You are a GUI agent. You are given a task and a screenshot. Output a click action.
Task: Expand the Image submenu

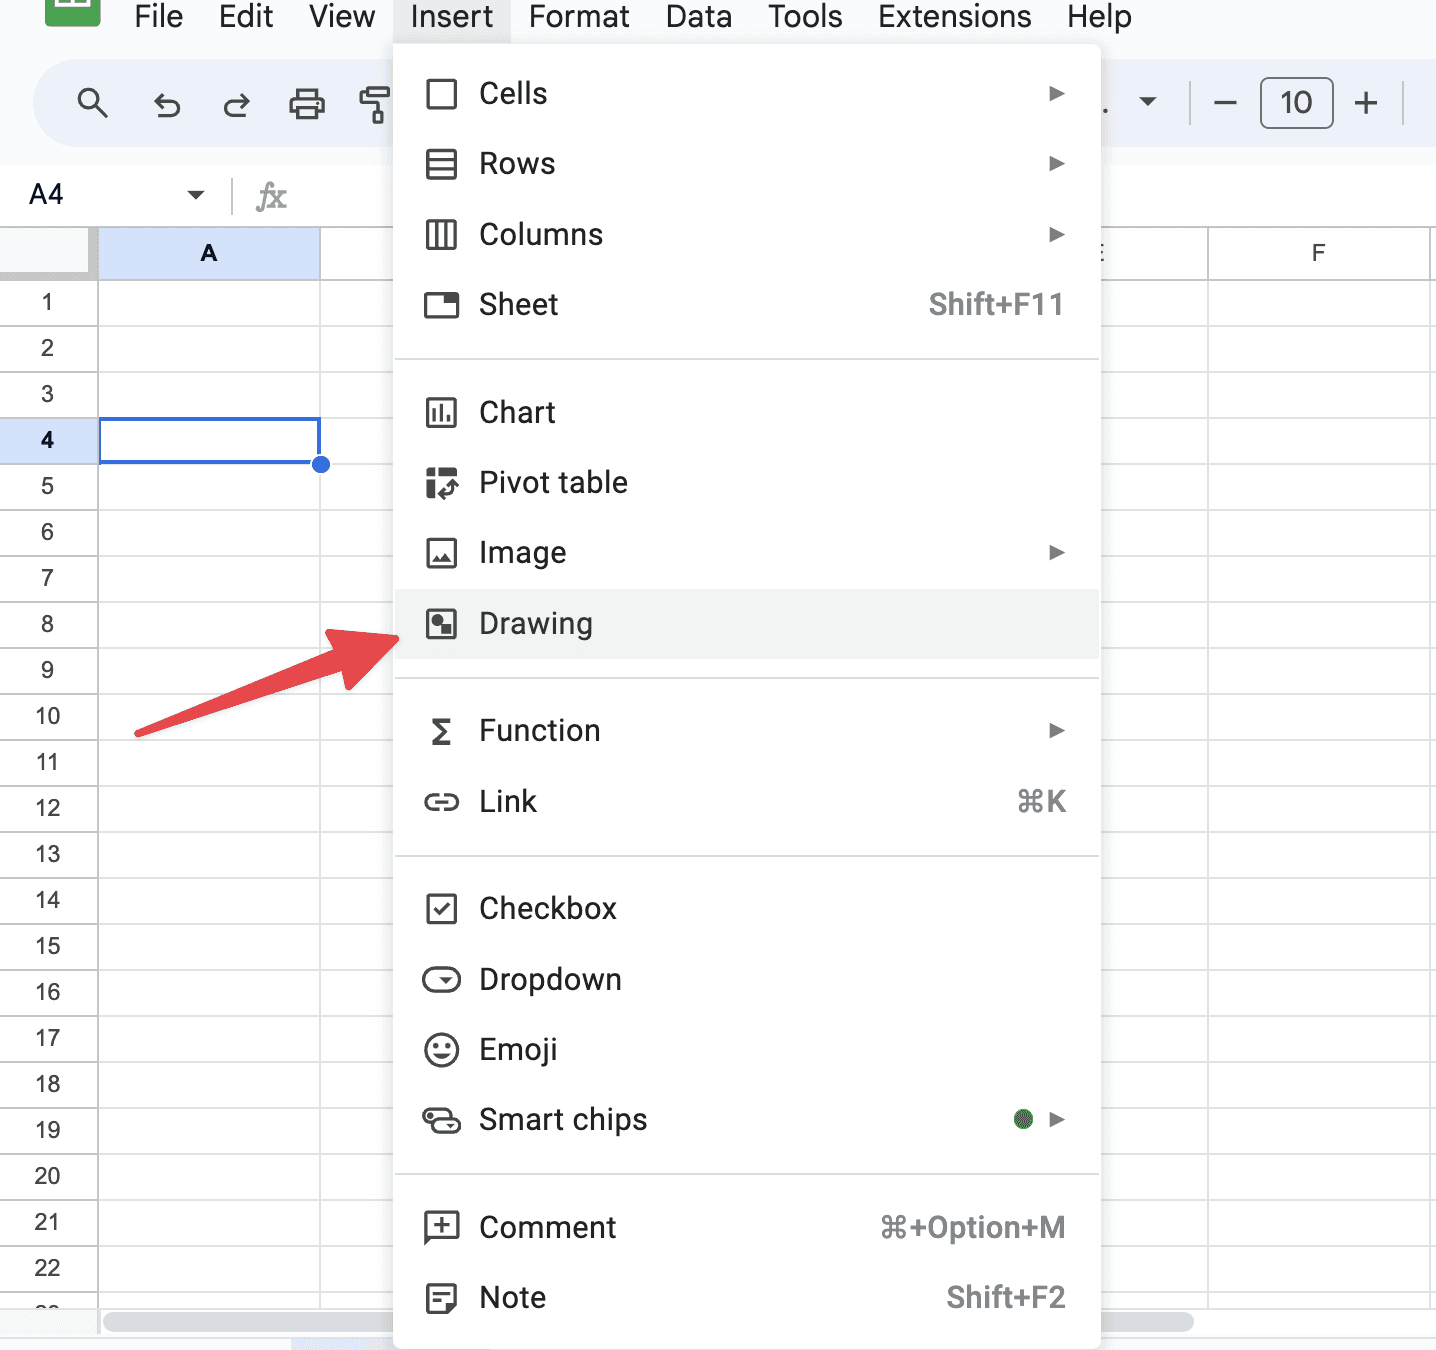coord(1057,552)
